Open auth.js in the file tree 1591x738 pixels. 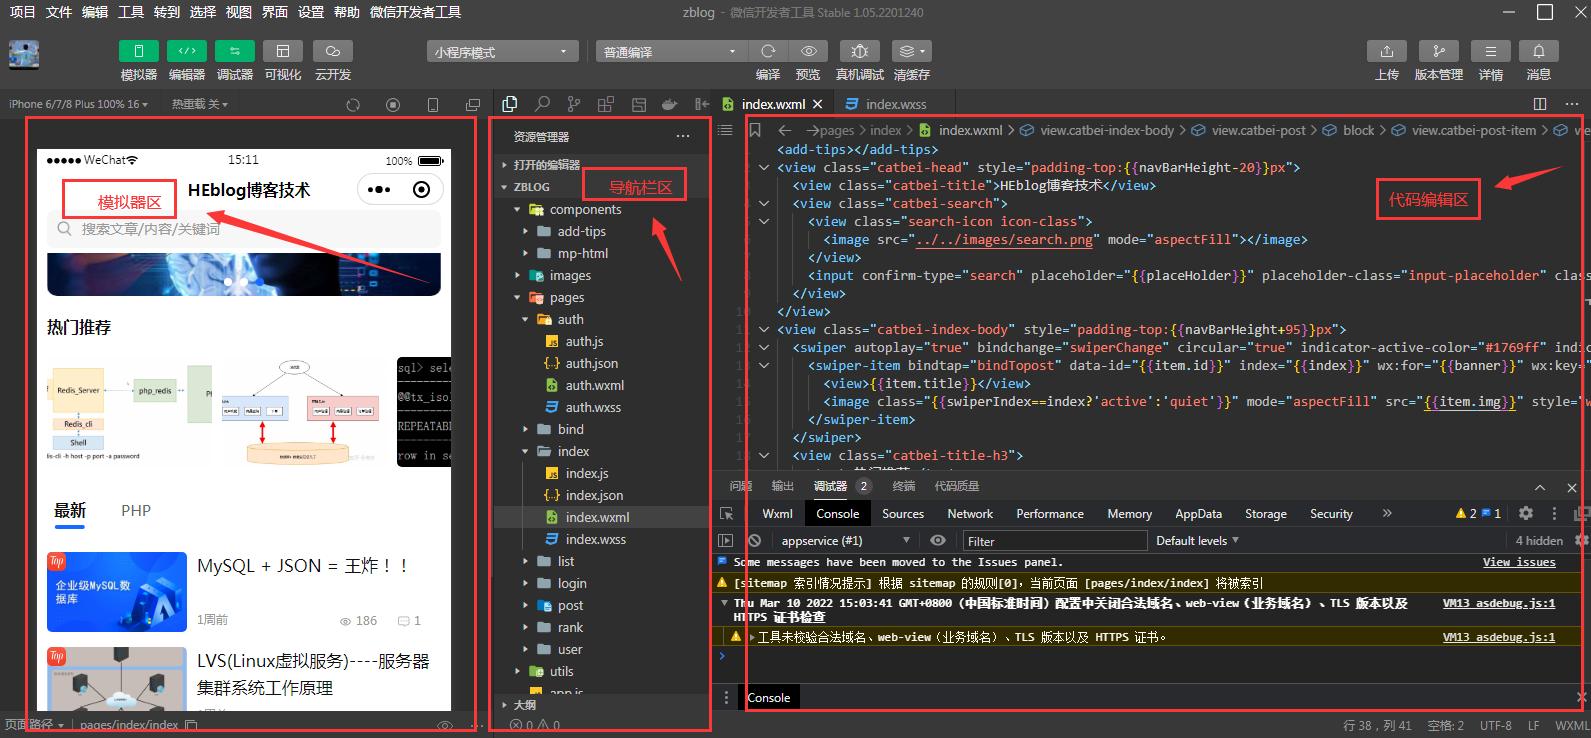(584, 341)
